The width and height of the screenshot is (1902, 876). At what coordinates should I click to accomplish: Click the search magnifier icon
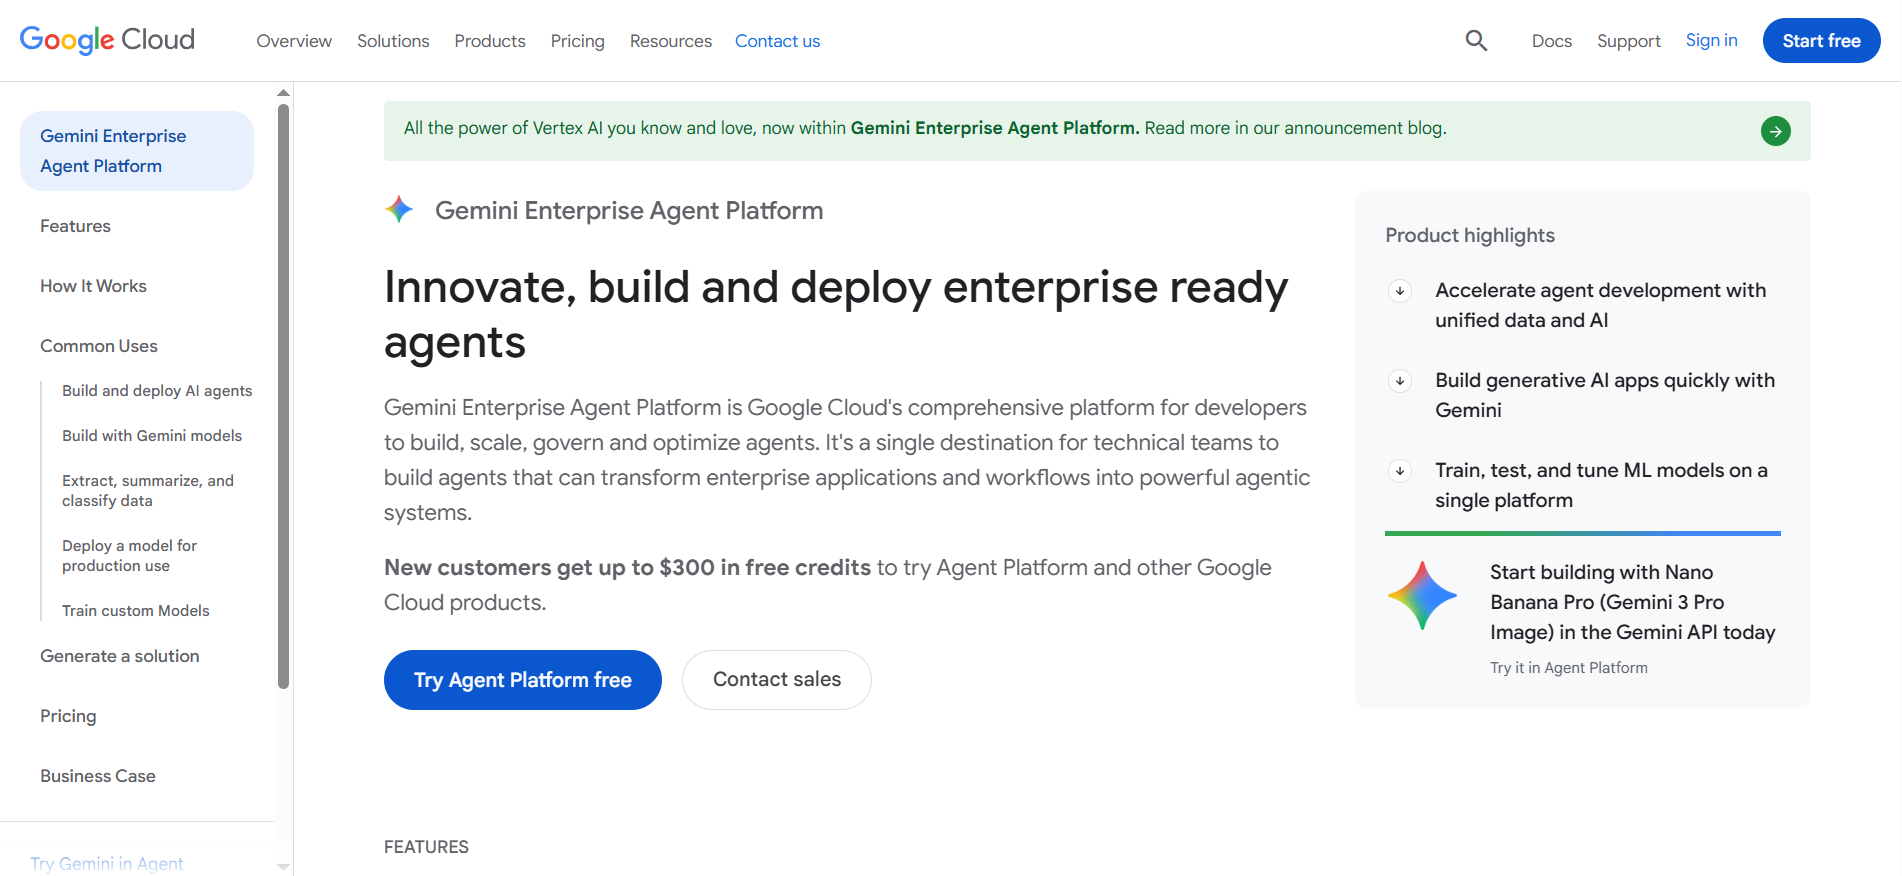(x=1476, y=41)
